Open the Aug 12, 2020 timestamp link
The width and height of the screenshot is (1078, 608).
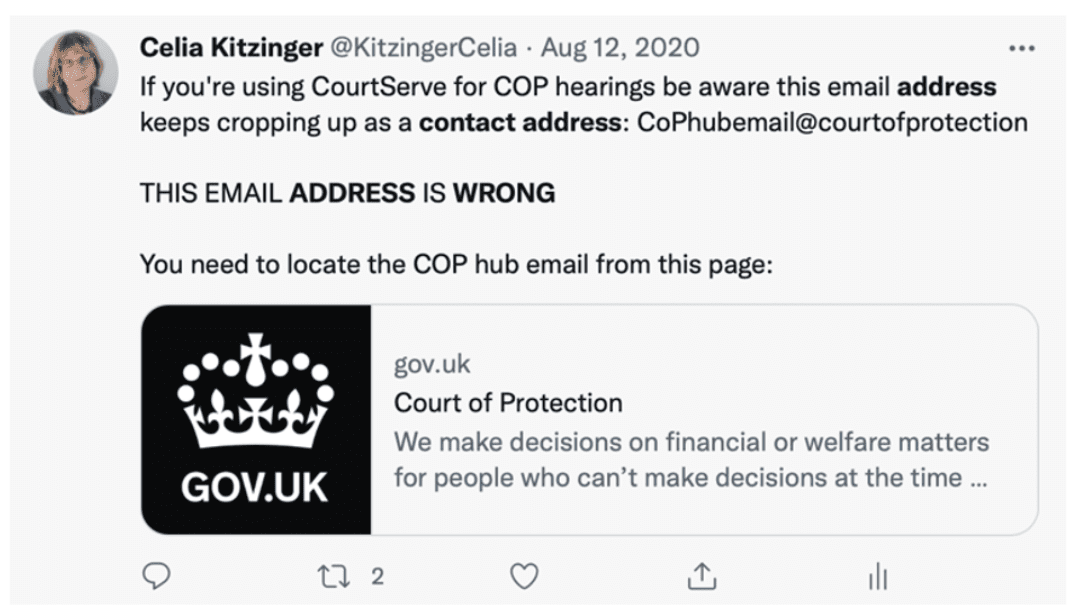620,47
